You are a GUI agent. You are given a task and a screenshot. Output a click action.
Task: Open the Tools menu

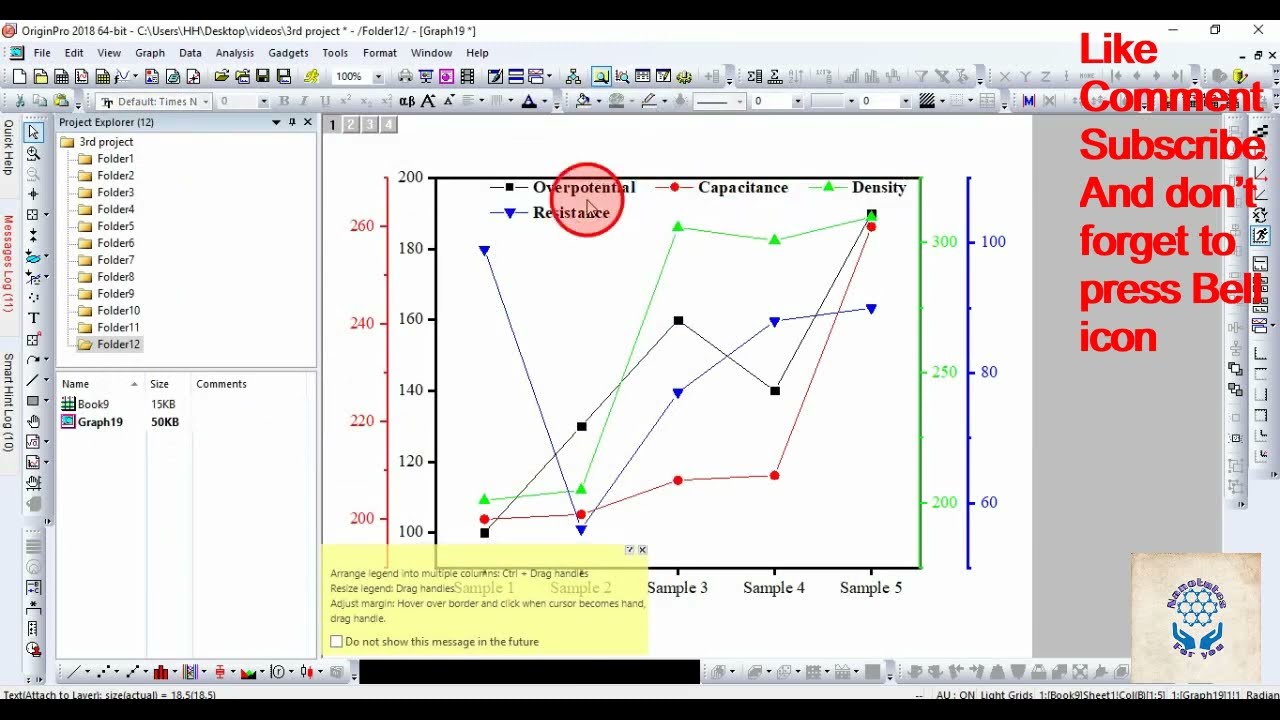(x=335, y=53)
